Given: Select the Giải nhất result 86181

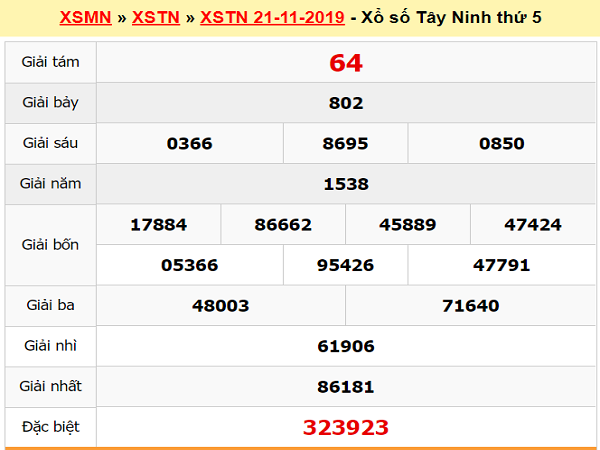Looking at the screenshot, I should 346,387.
